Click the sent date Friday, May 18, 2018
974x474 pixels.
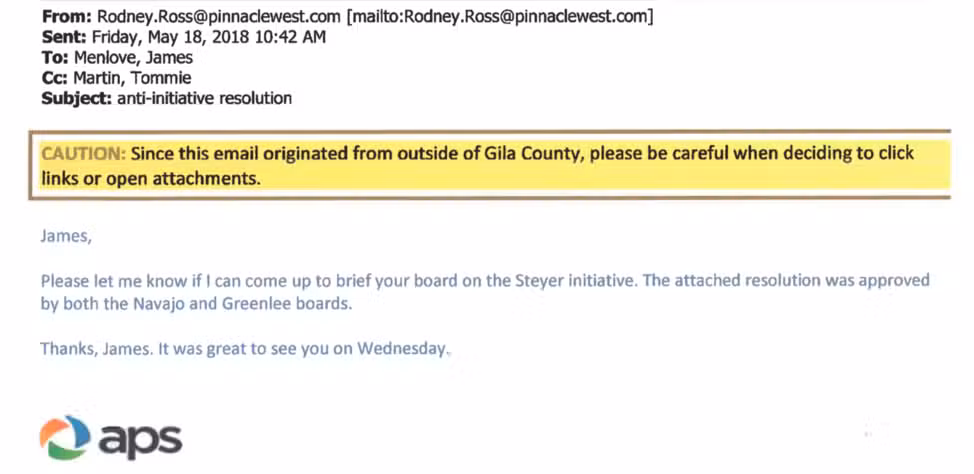[171, 37]
